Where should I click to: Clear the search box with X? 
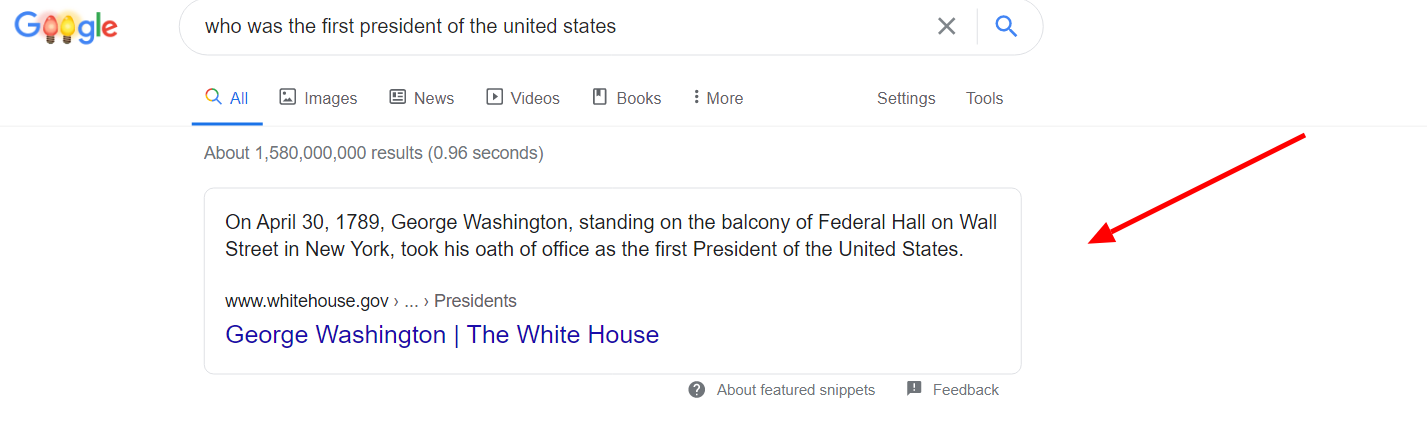[x=946, y=27]
